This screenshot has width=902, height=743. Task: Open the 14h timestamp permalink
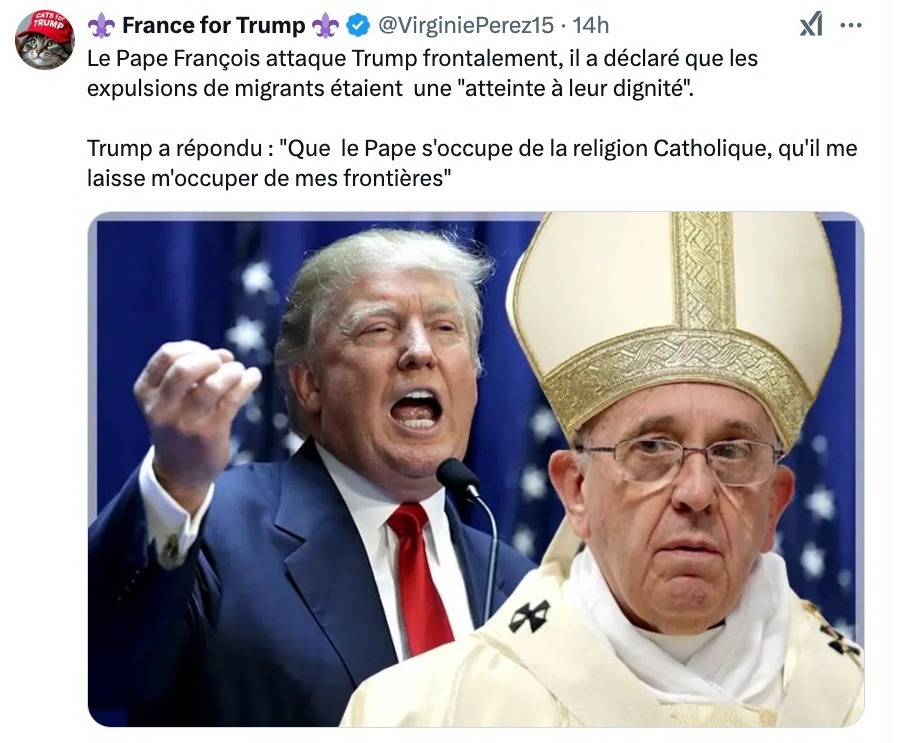(591, 25)
